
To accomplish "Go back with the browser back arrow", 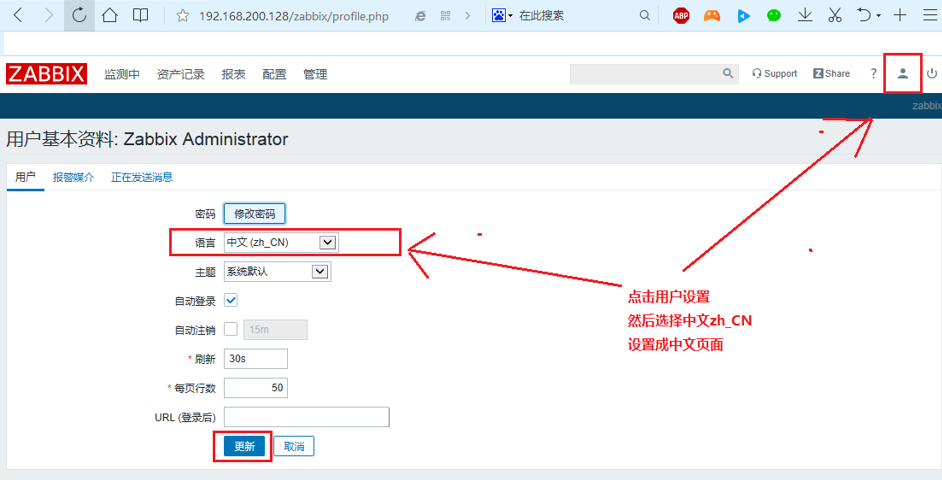I will point(18,15).
